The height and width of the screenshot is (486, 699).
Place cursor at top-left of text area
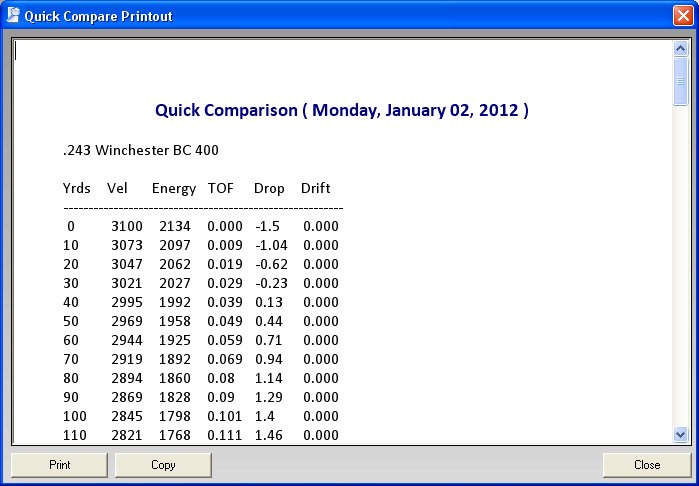(17, 50)
